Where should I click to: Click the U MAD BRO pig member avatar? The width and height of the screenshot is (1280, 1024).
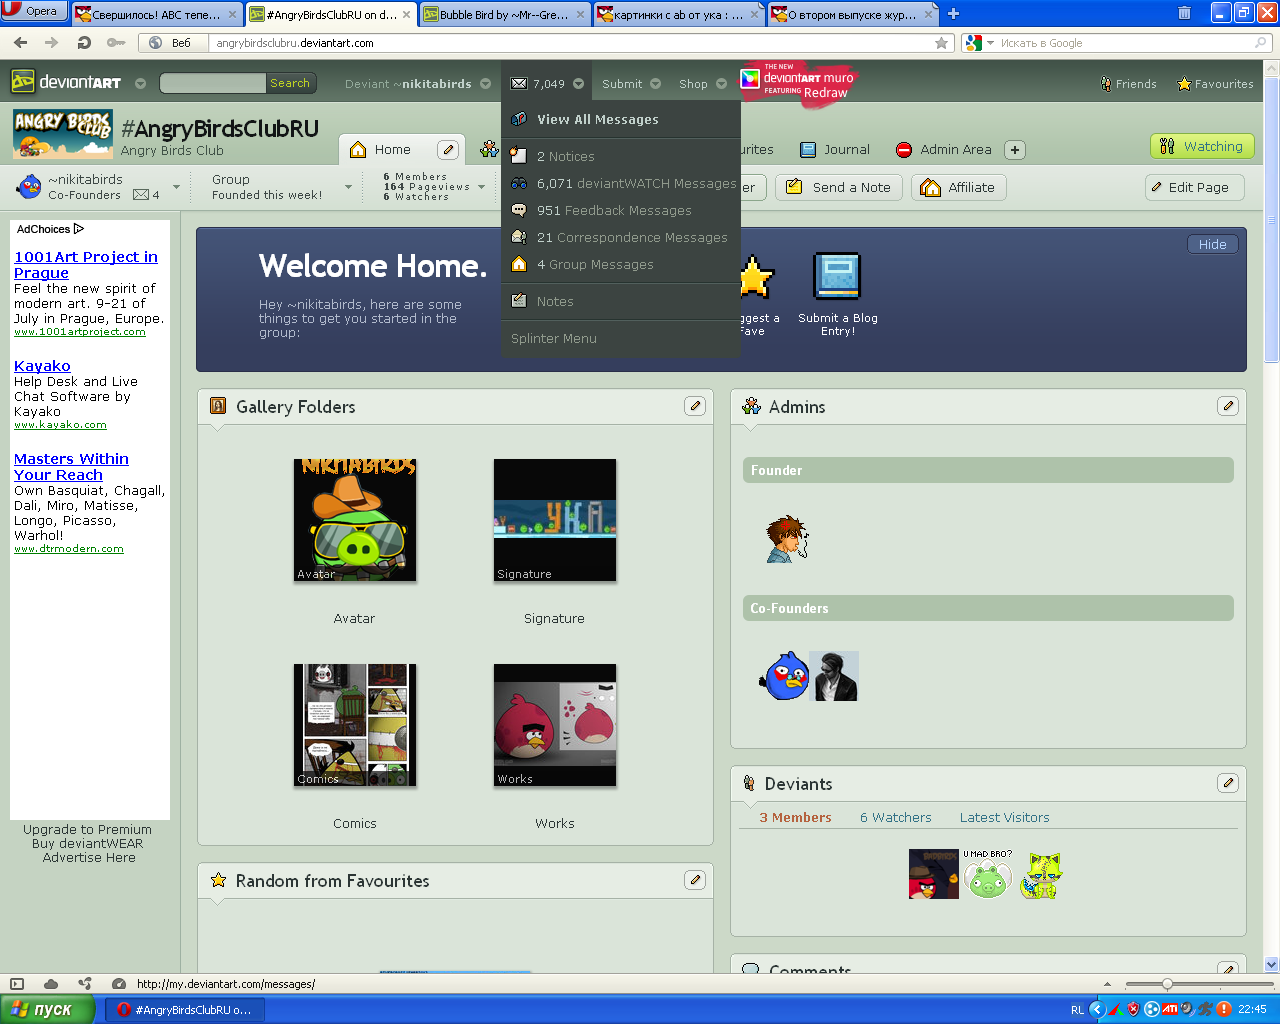(988, 874)
